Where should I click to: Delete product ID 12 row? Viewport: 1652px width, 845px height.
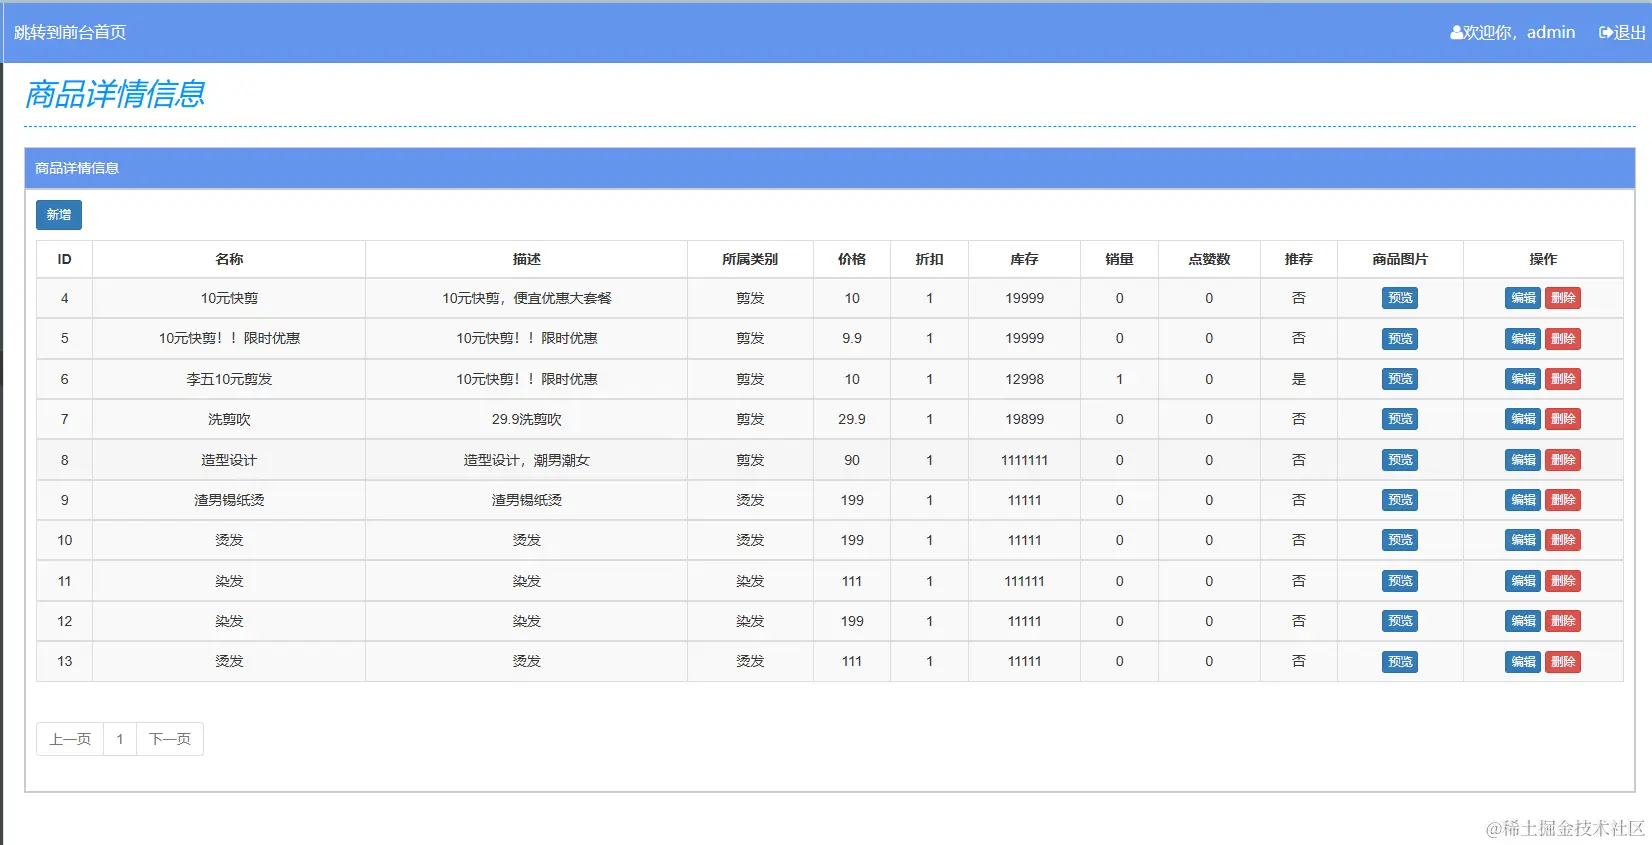1563,621
